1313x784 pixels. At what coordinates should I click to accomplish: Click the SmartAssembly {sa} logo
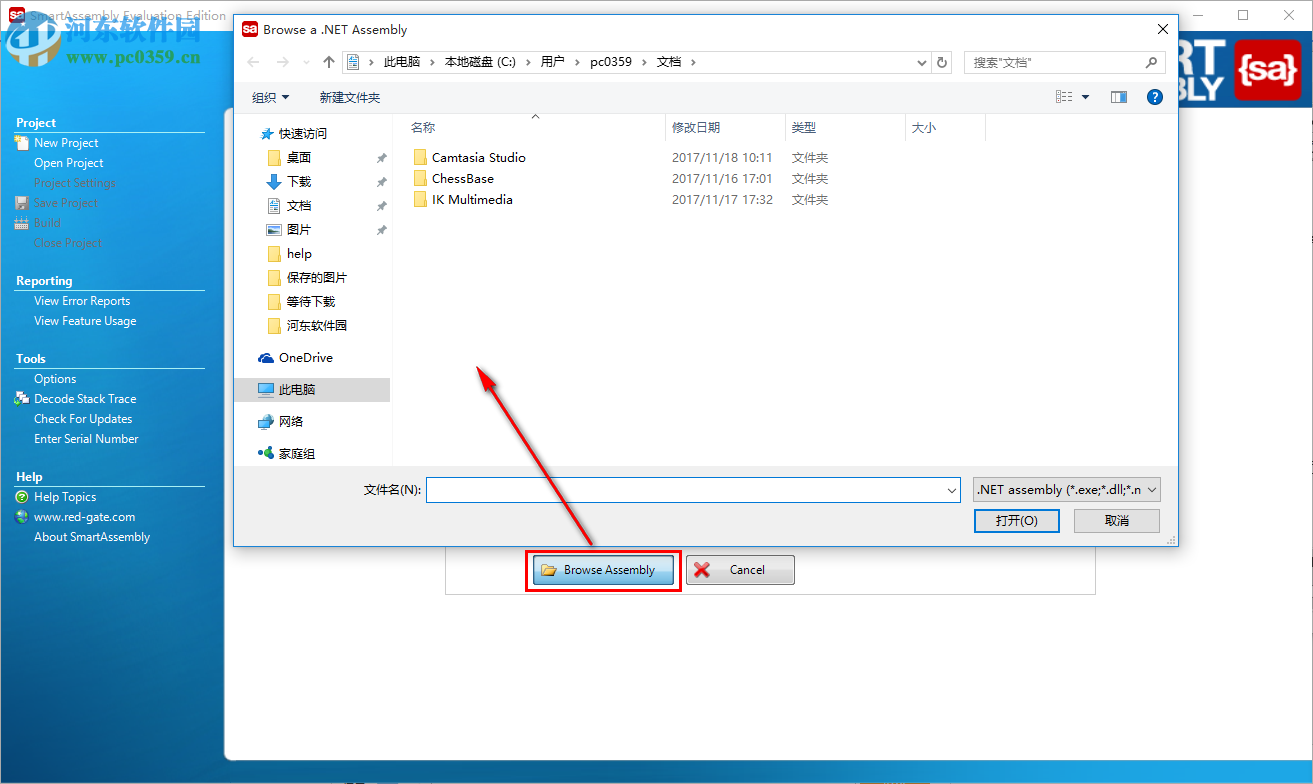(1268, 70)
